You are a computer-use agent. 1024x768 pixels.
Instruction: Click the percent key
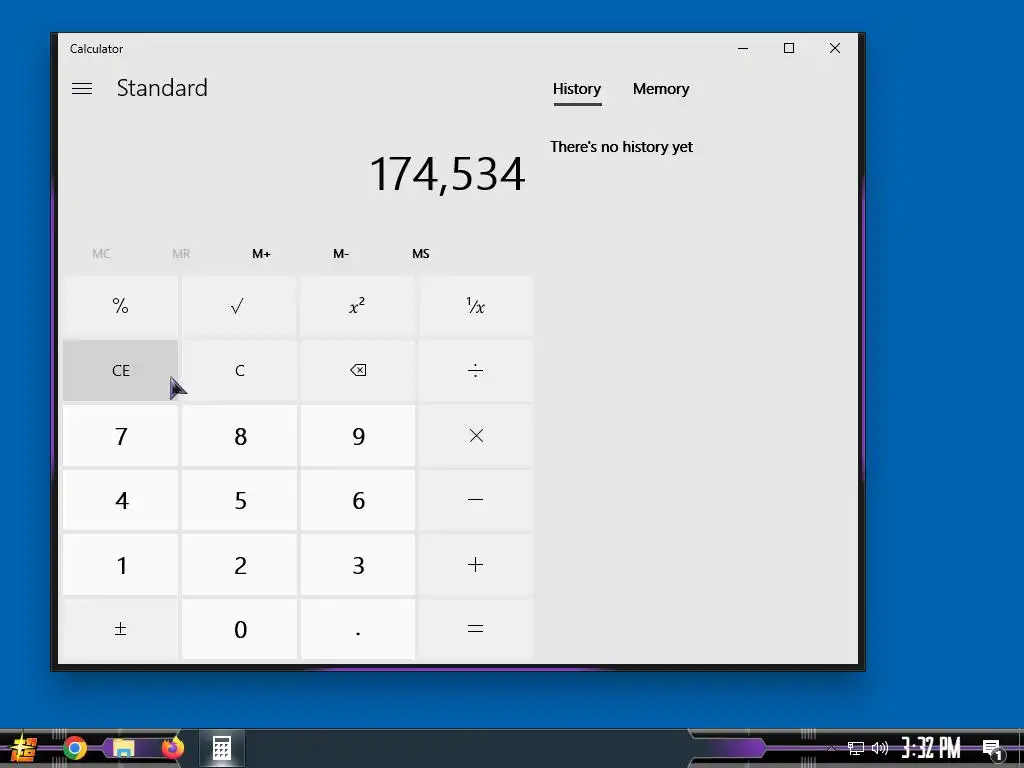click(120, 306)
